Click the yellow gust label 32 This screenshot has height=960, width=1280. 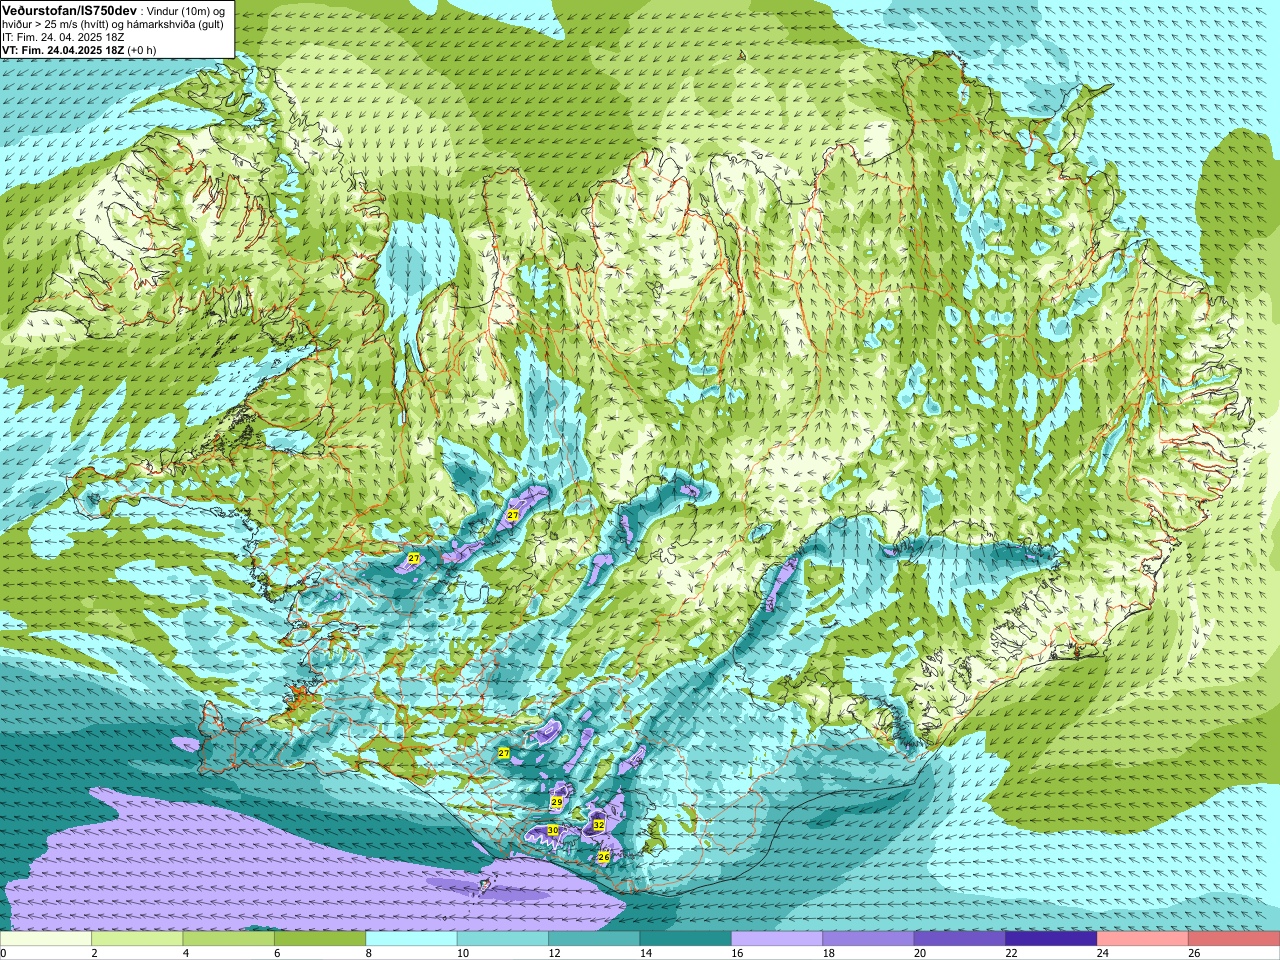tap(598, 825)
